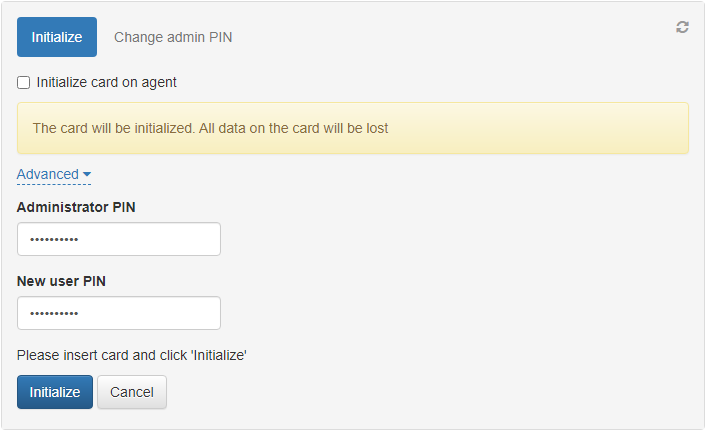Click the 'Please insert card' instruction text

[132, 355]
